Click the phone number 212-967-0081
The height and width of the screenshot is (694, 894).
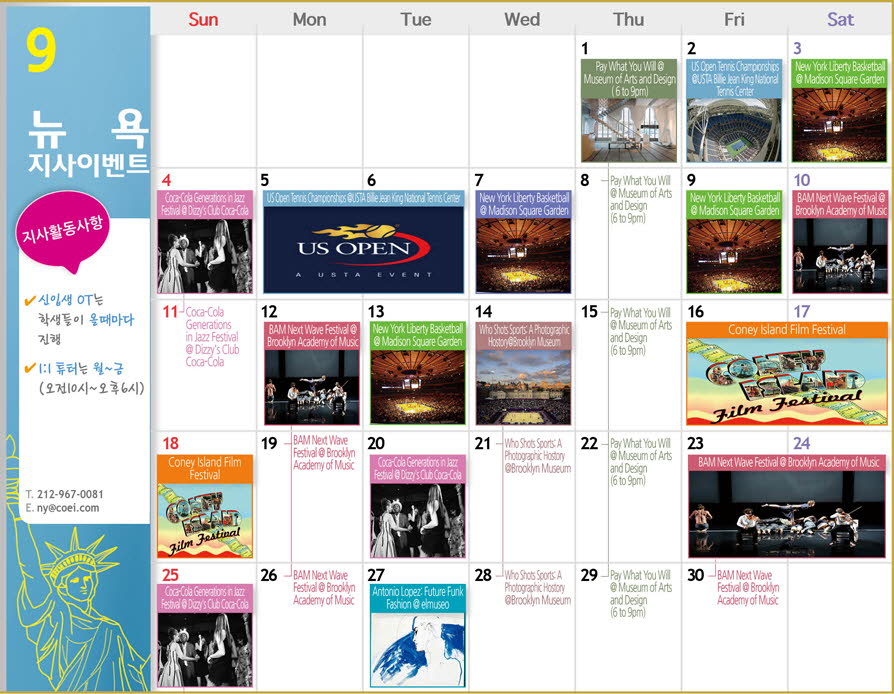[x=70, y=494]
